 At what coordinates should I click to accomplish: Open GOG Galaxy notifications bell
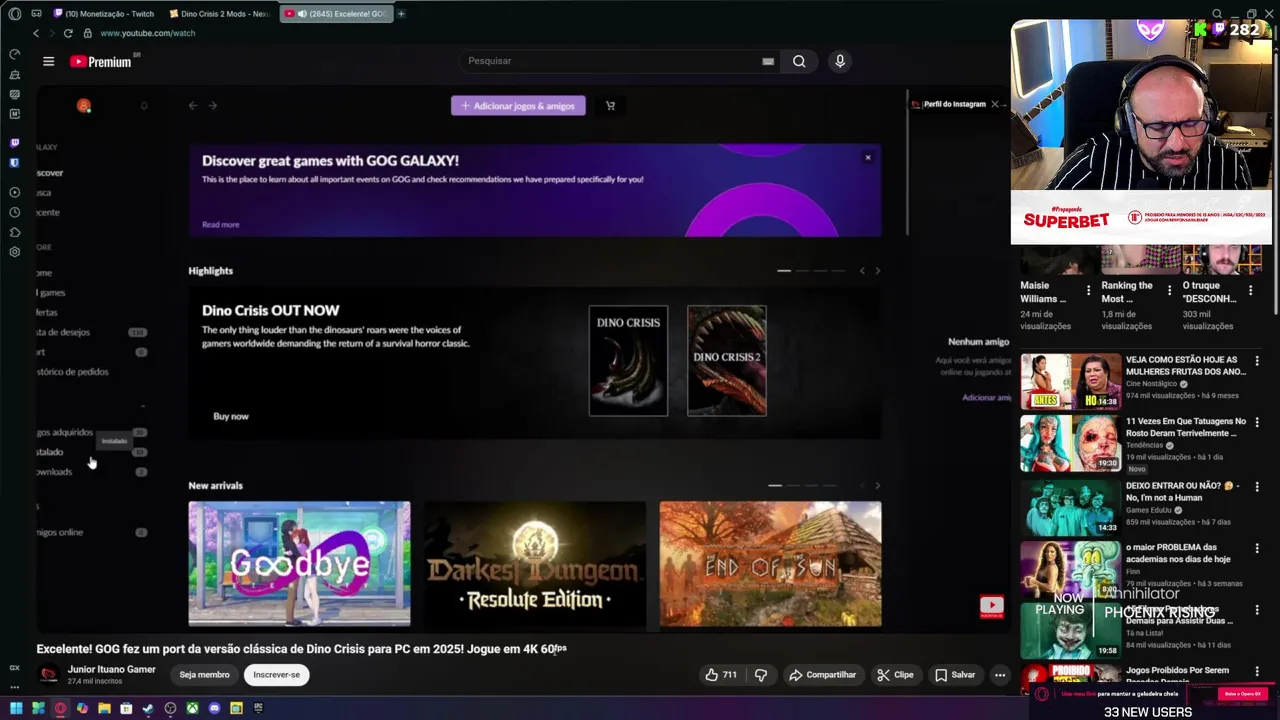144,105
